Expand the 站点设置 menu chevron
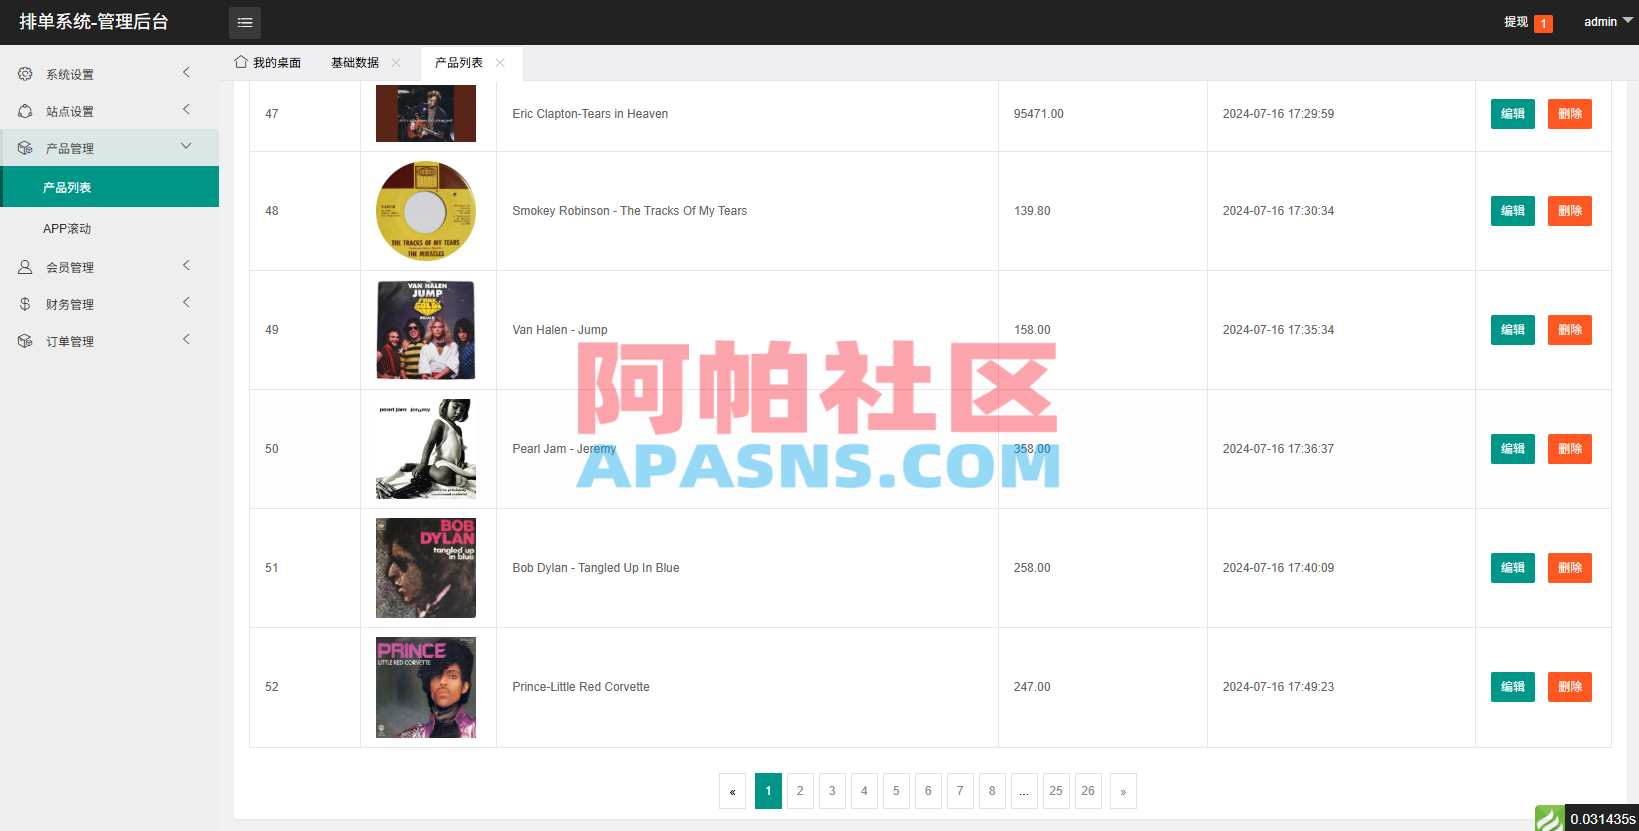 [186, 109]
